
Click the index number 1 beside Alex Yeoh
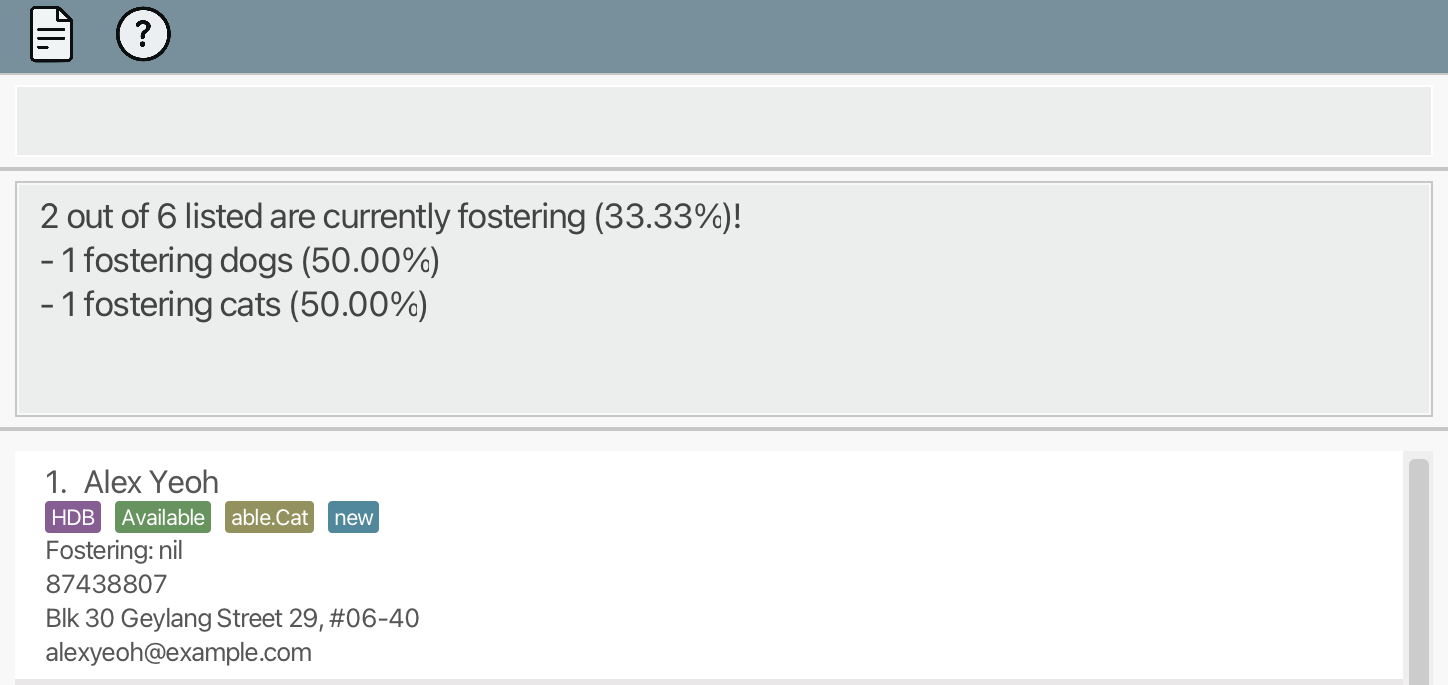click(x=55, y=482)
